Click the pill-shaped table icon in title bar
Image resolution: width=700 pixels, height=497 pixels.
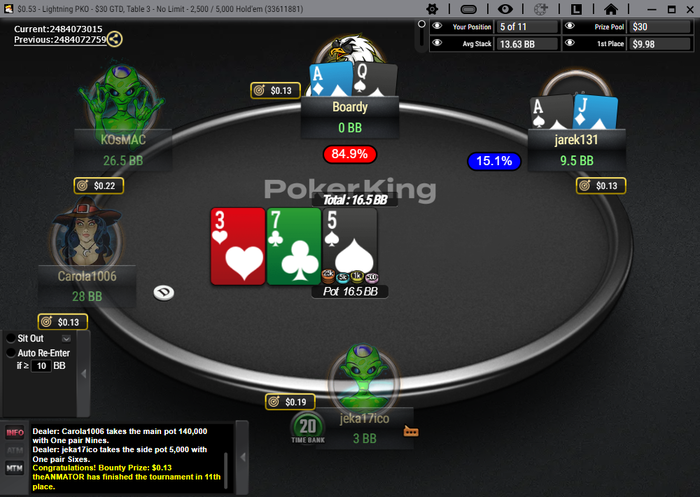(468, 9)
